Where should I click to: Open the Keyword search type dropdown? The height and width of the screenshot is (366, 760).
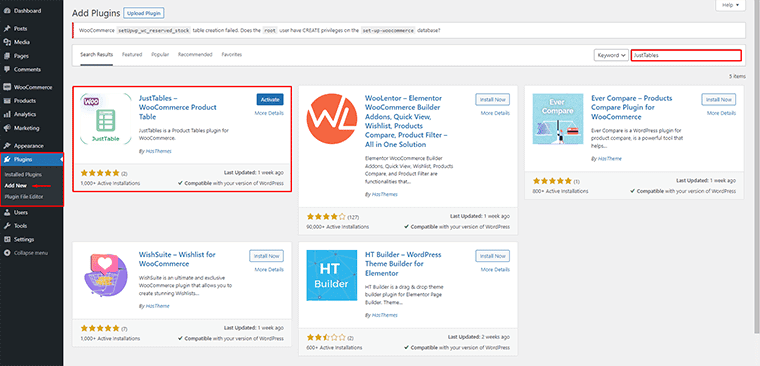click(x=611, y=55)
